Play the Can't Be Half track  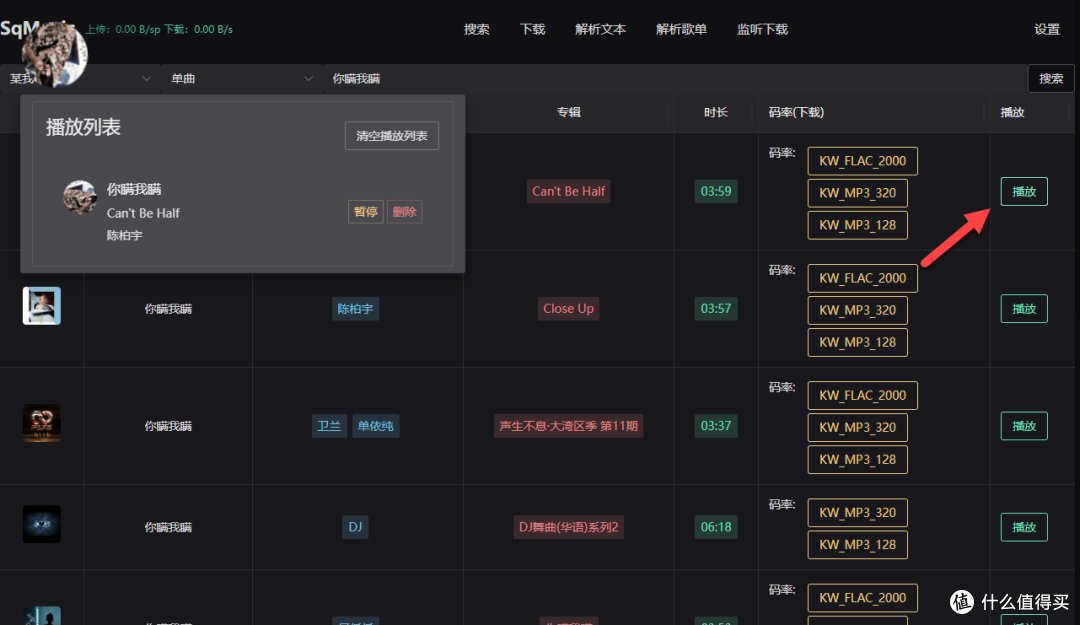1024,191
